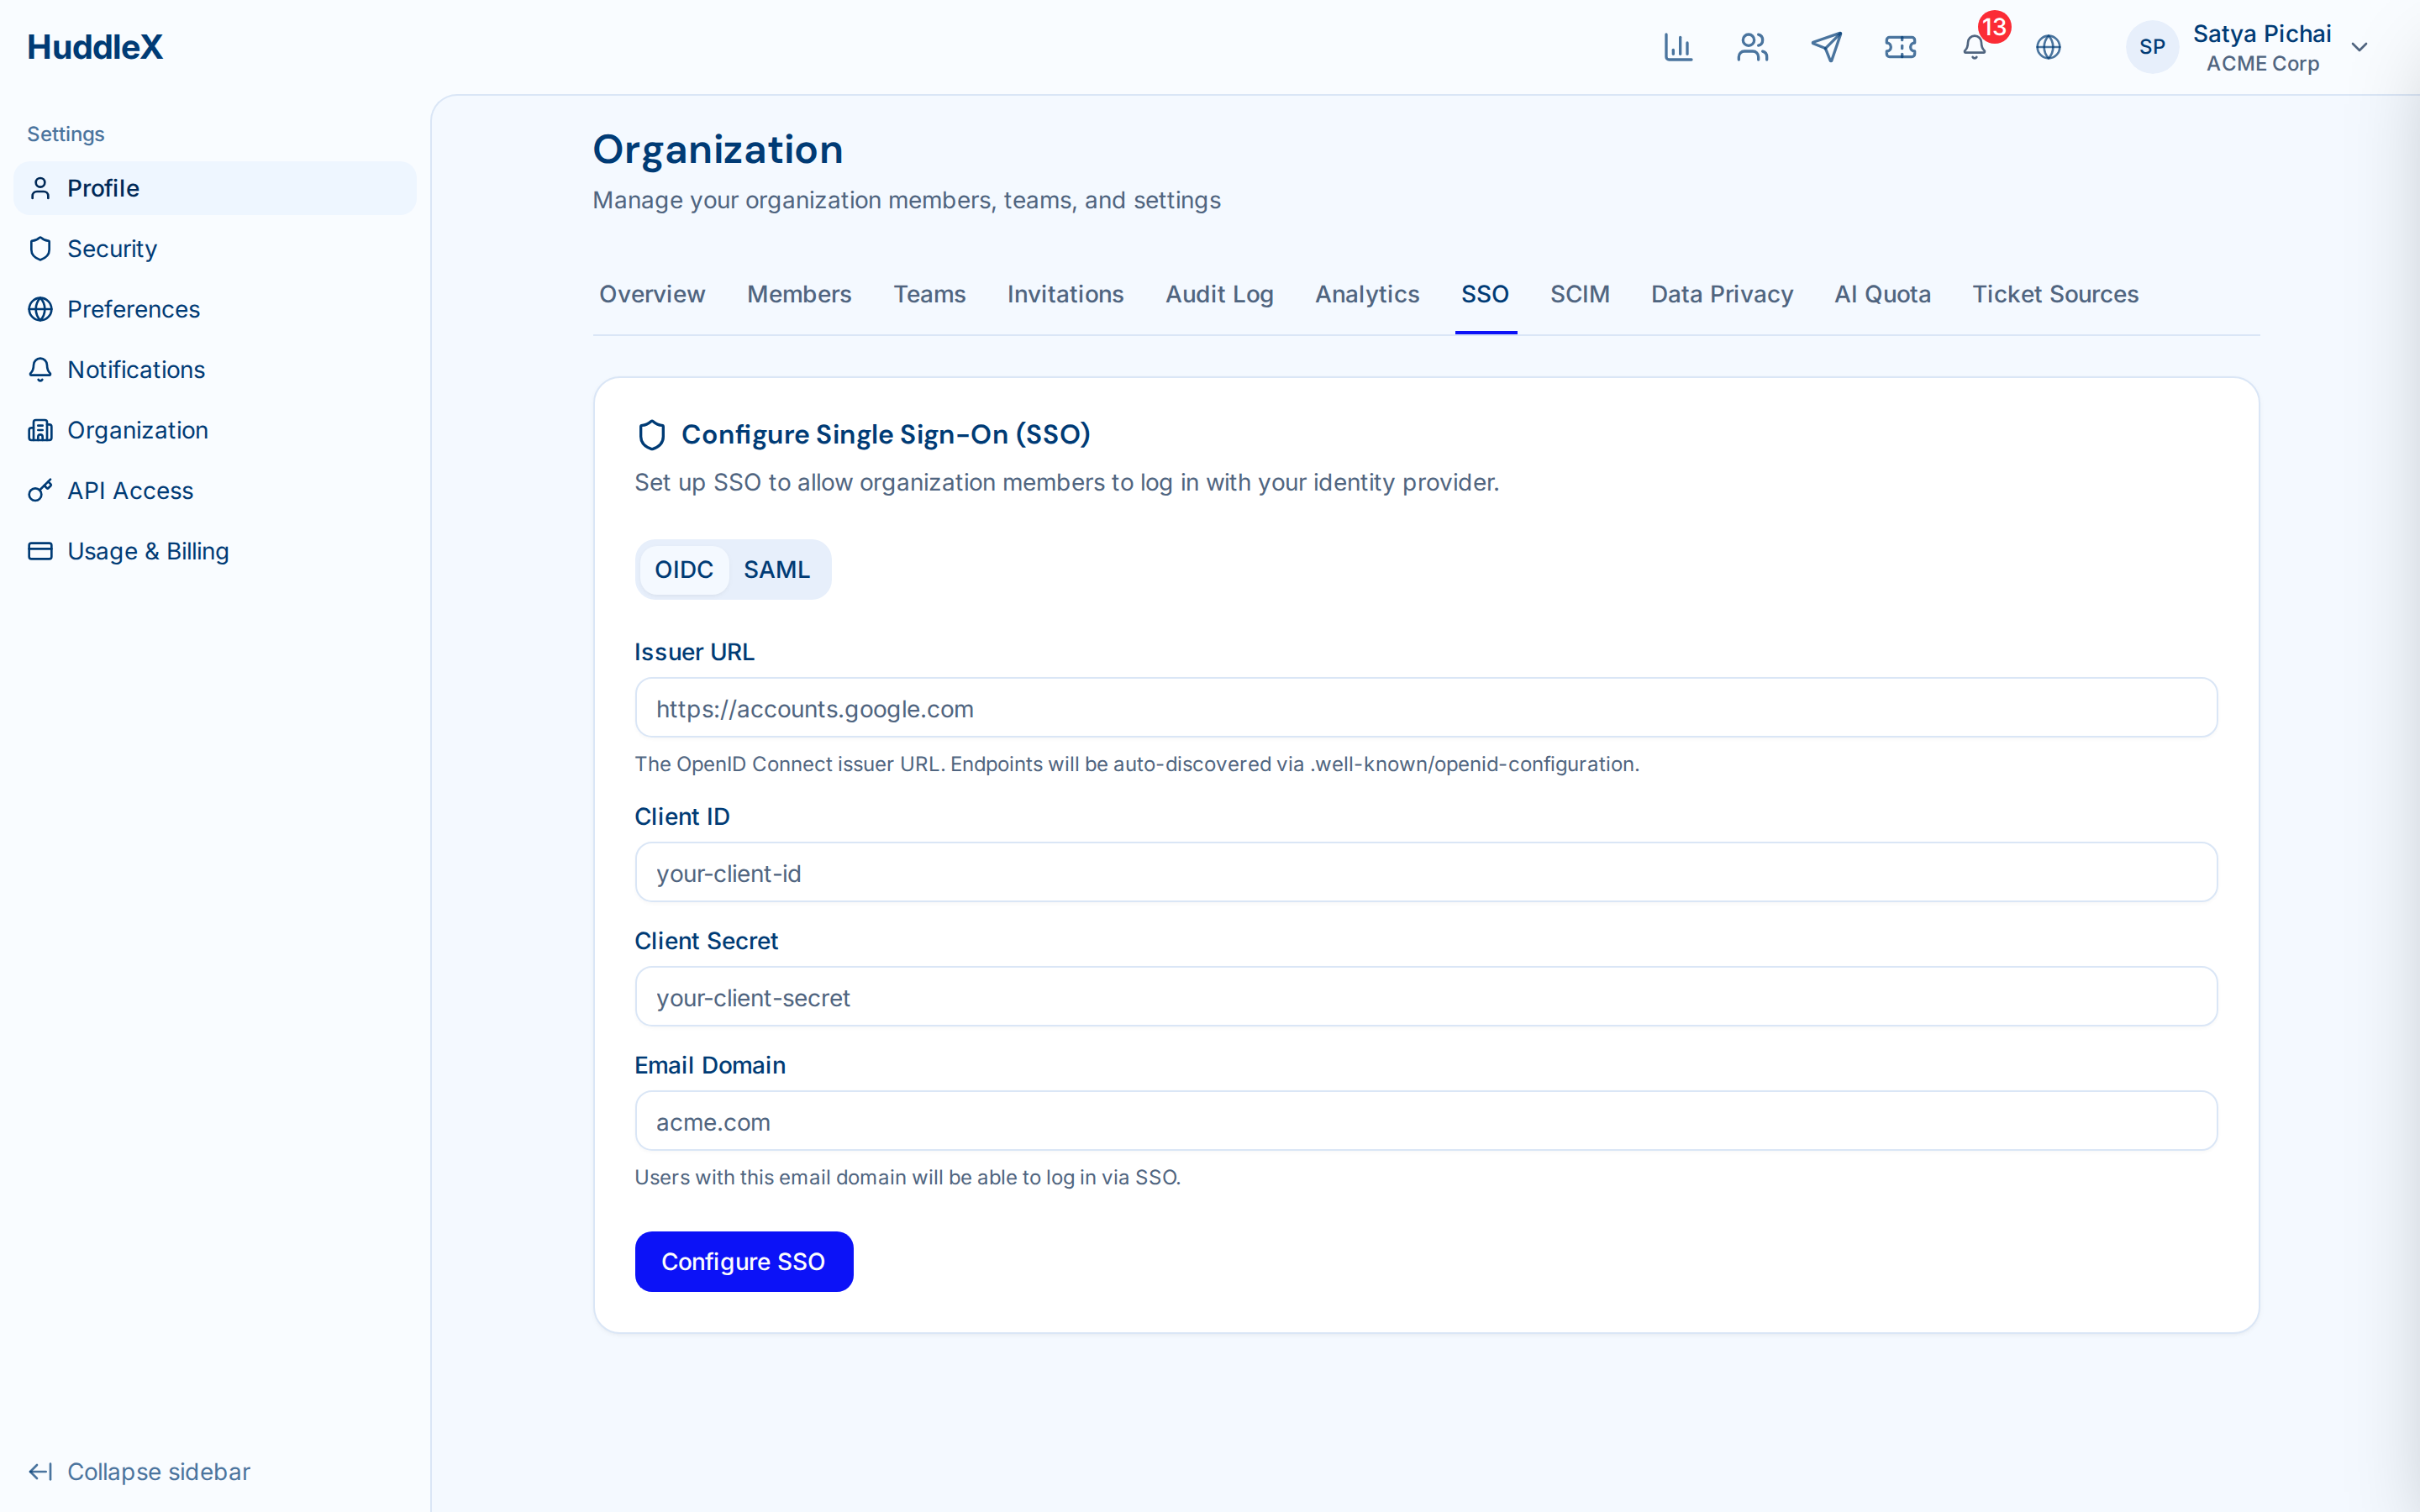This screenshot has width=2420, height=1512.
Task: Switch to the Members tab
Action: tap(799, 294)
